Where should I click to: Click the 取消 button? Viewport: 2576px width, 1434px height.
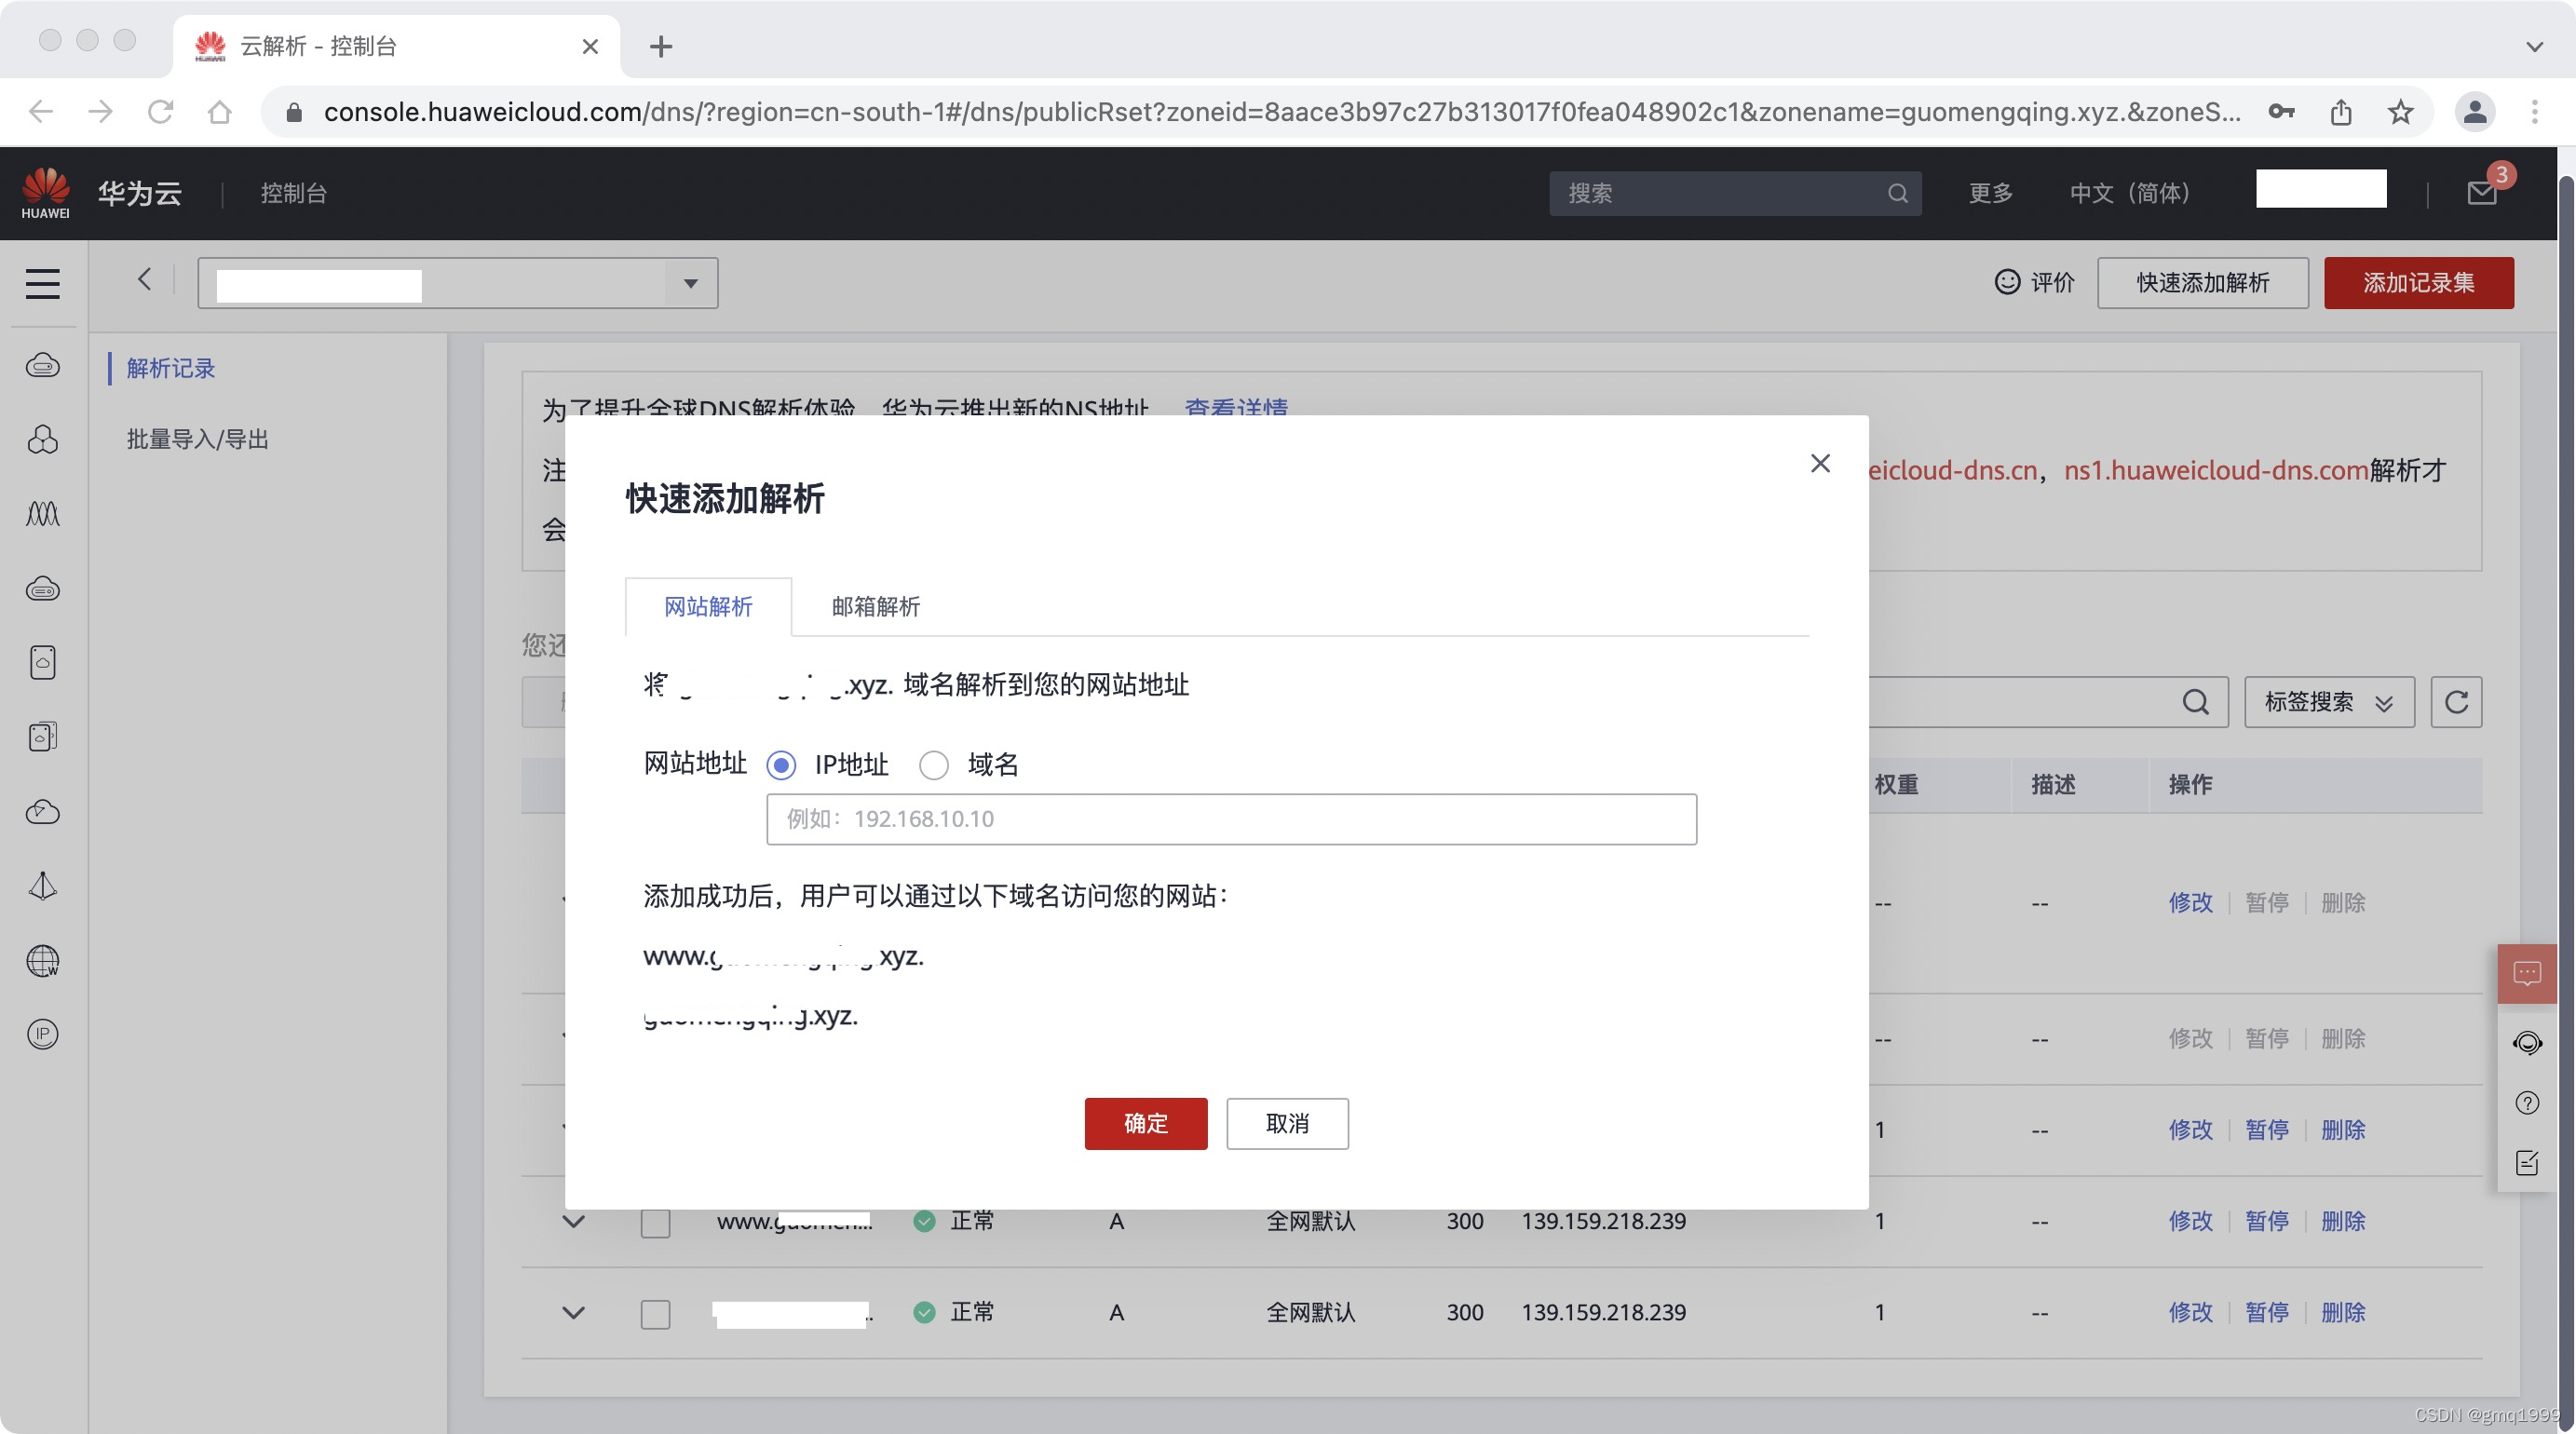click(1287, 1123)
